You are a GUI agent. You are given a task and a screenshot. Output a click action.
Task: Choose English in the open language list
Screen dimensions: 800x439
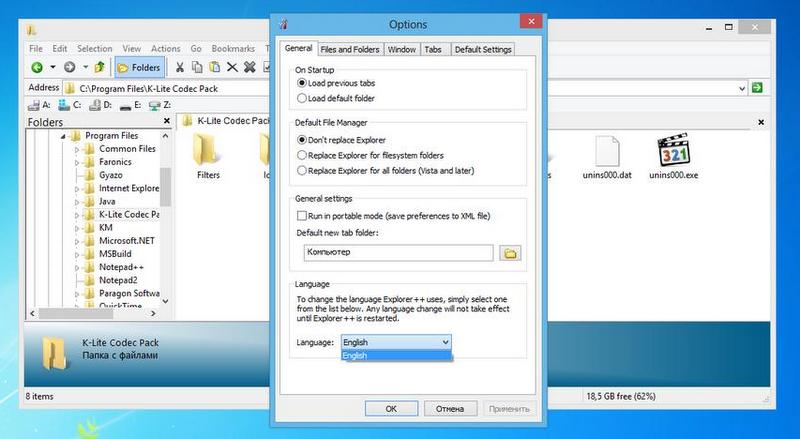pos(396,355)
